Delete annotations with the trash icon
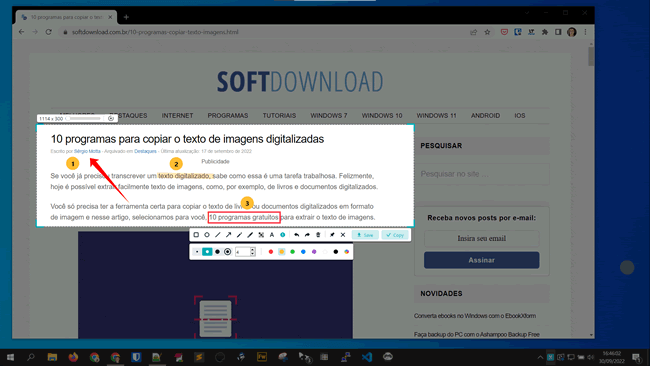The image size is (650, 366). click(x=318, y=235)
